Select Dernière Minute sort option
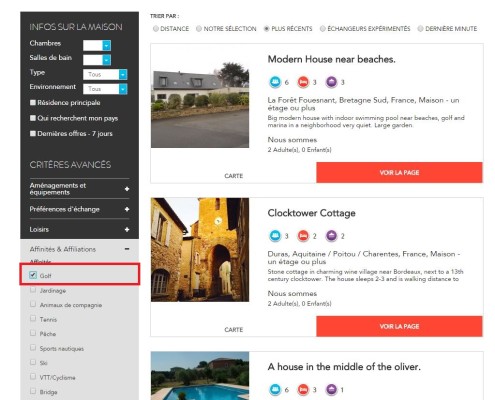 click(x=421, y=29)
